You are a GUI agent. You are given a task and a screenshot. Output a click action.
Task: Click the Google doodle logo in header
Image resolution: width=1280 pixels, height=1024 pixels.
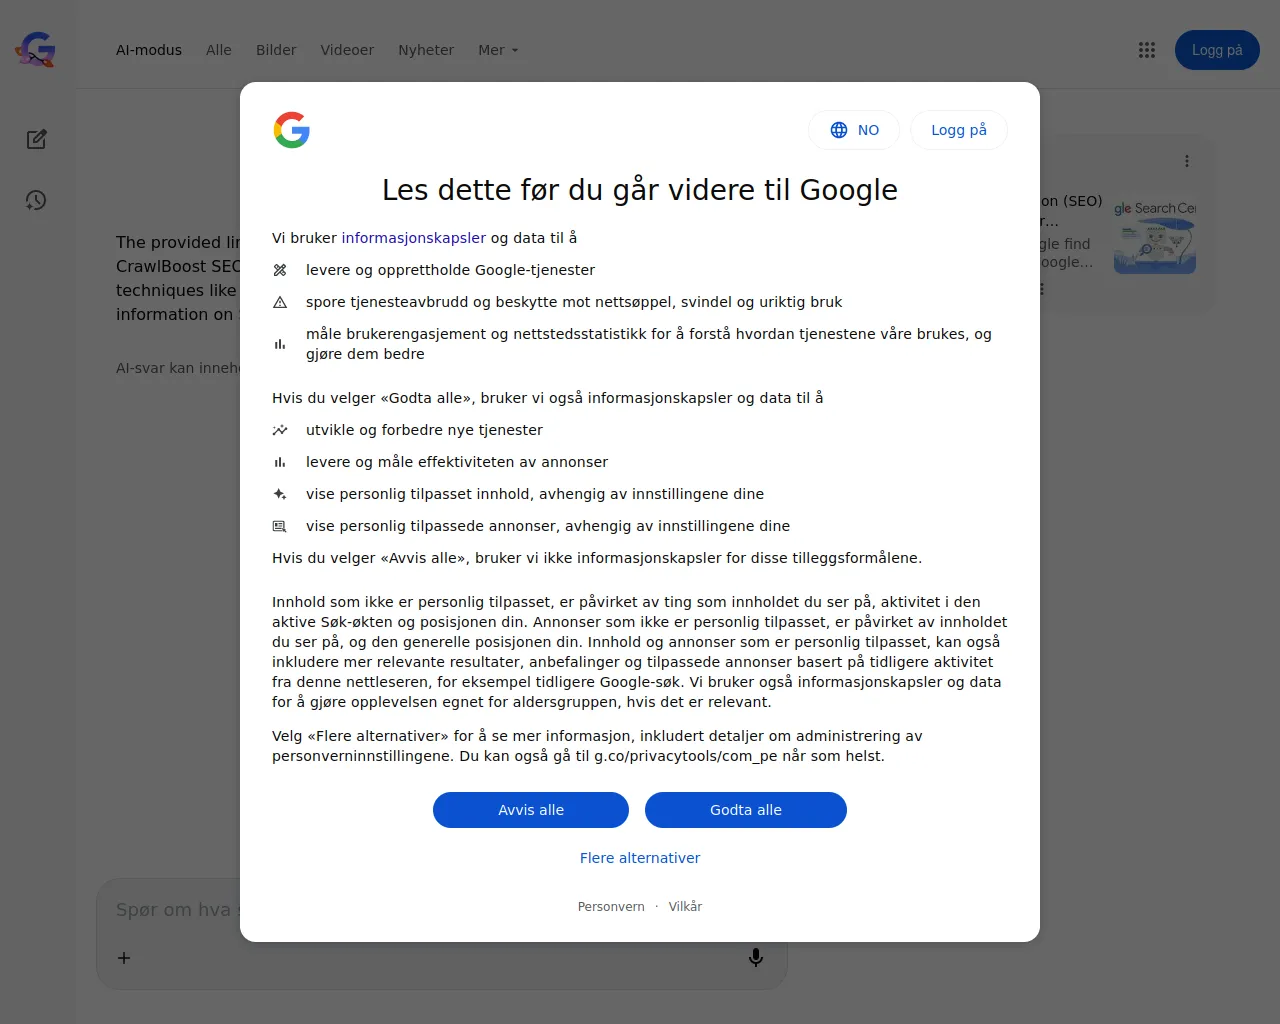36,49
